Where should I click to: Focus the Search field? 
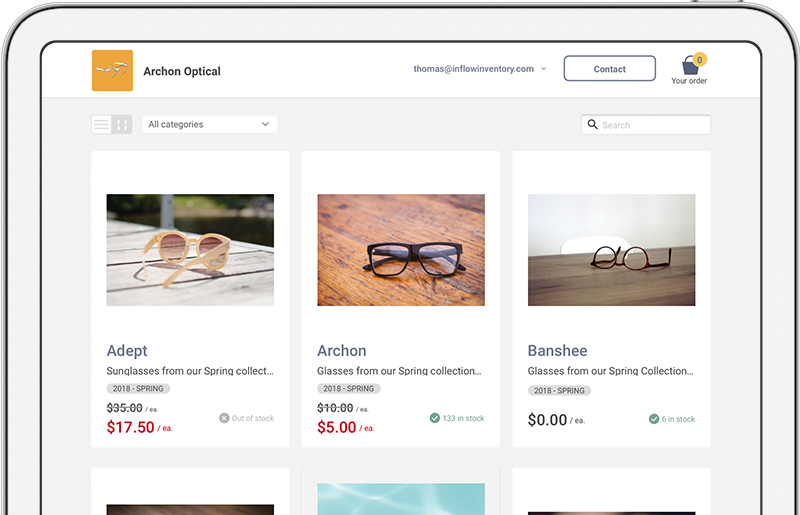646,125
